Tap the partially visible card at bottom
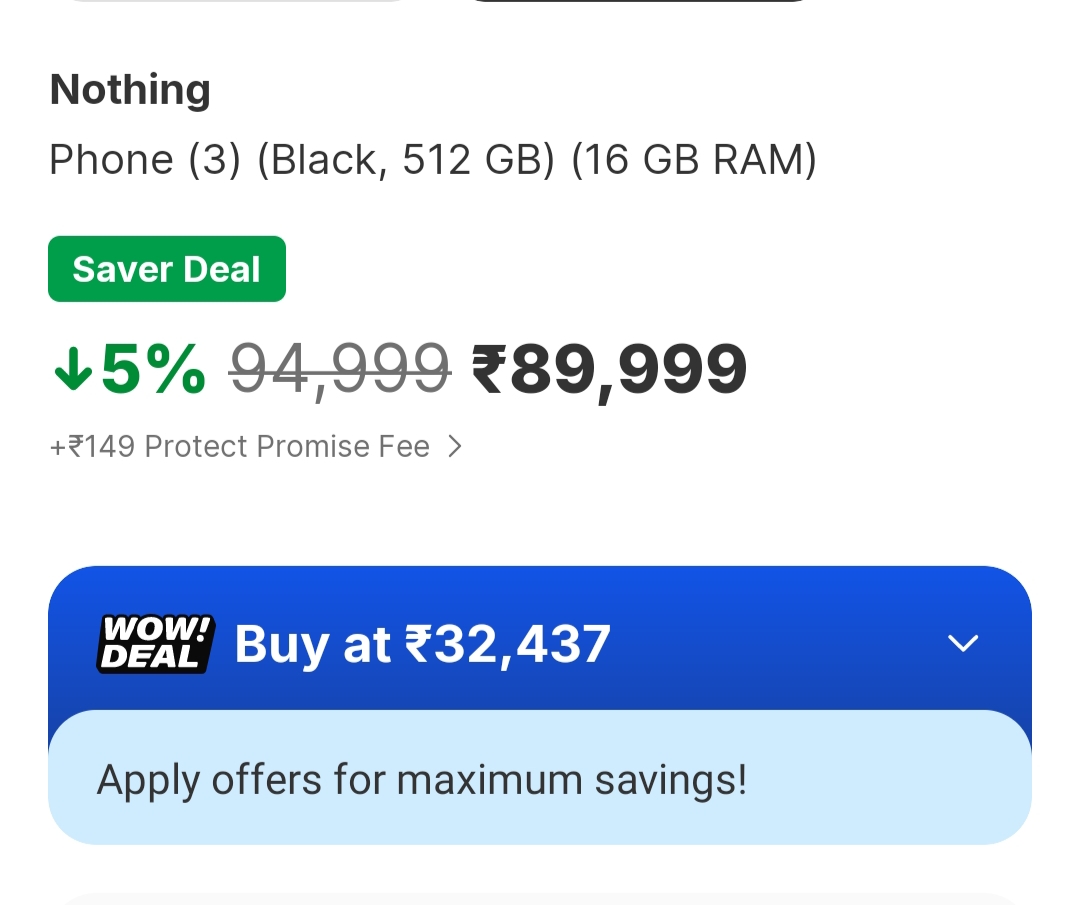This screenshot has height=905, width=1080. [539, 899]
